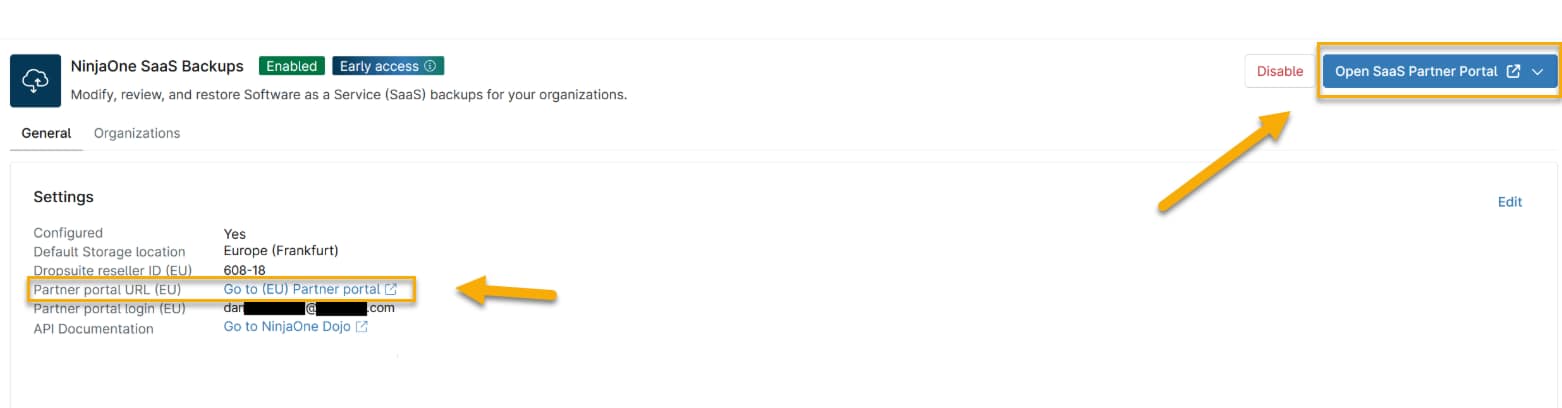Switch to the General tab

[x=46, y=133]
